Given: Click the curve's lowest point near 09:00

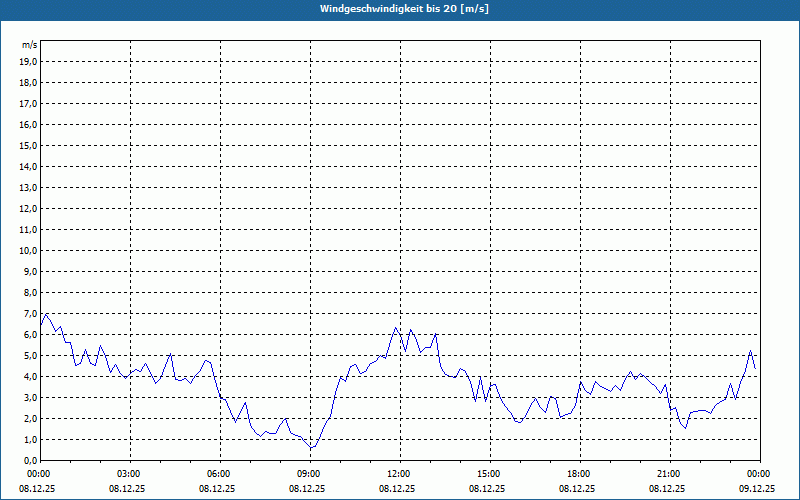Looking at the screenshot, I should (x=312, y=448).
